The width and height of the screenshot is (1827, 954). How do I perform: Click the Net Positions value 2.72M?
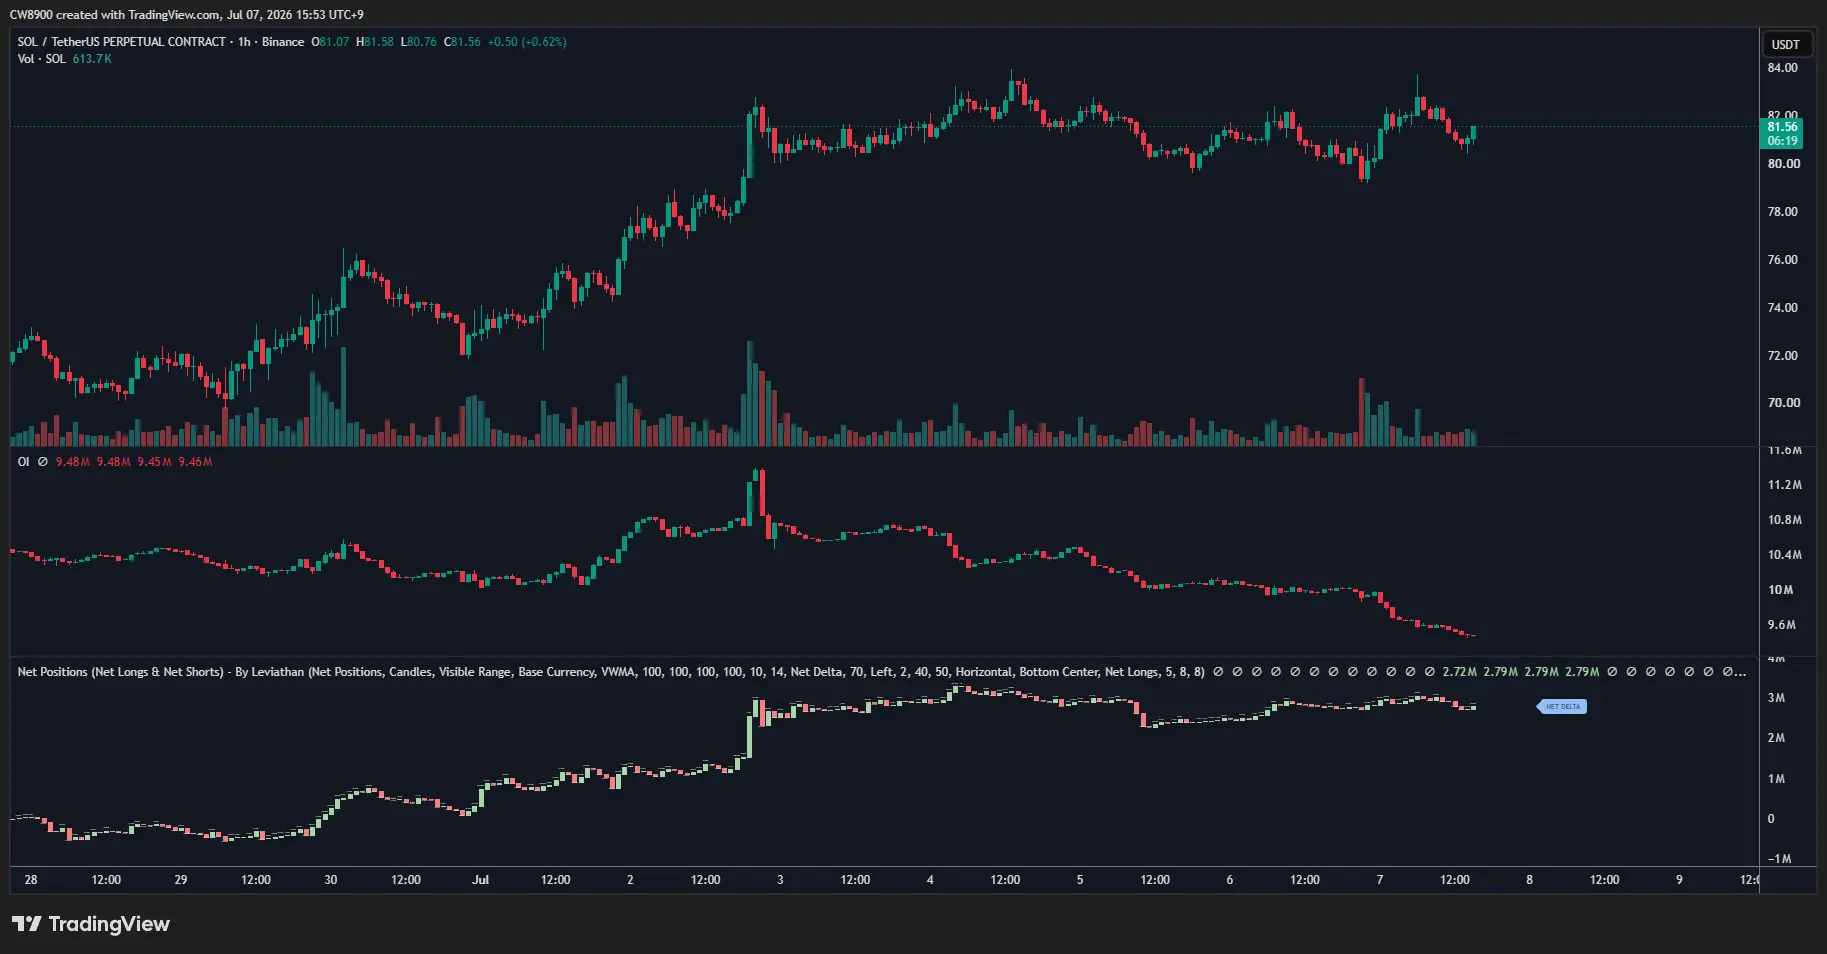1459,672
